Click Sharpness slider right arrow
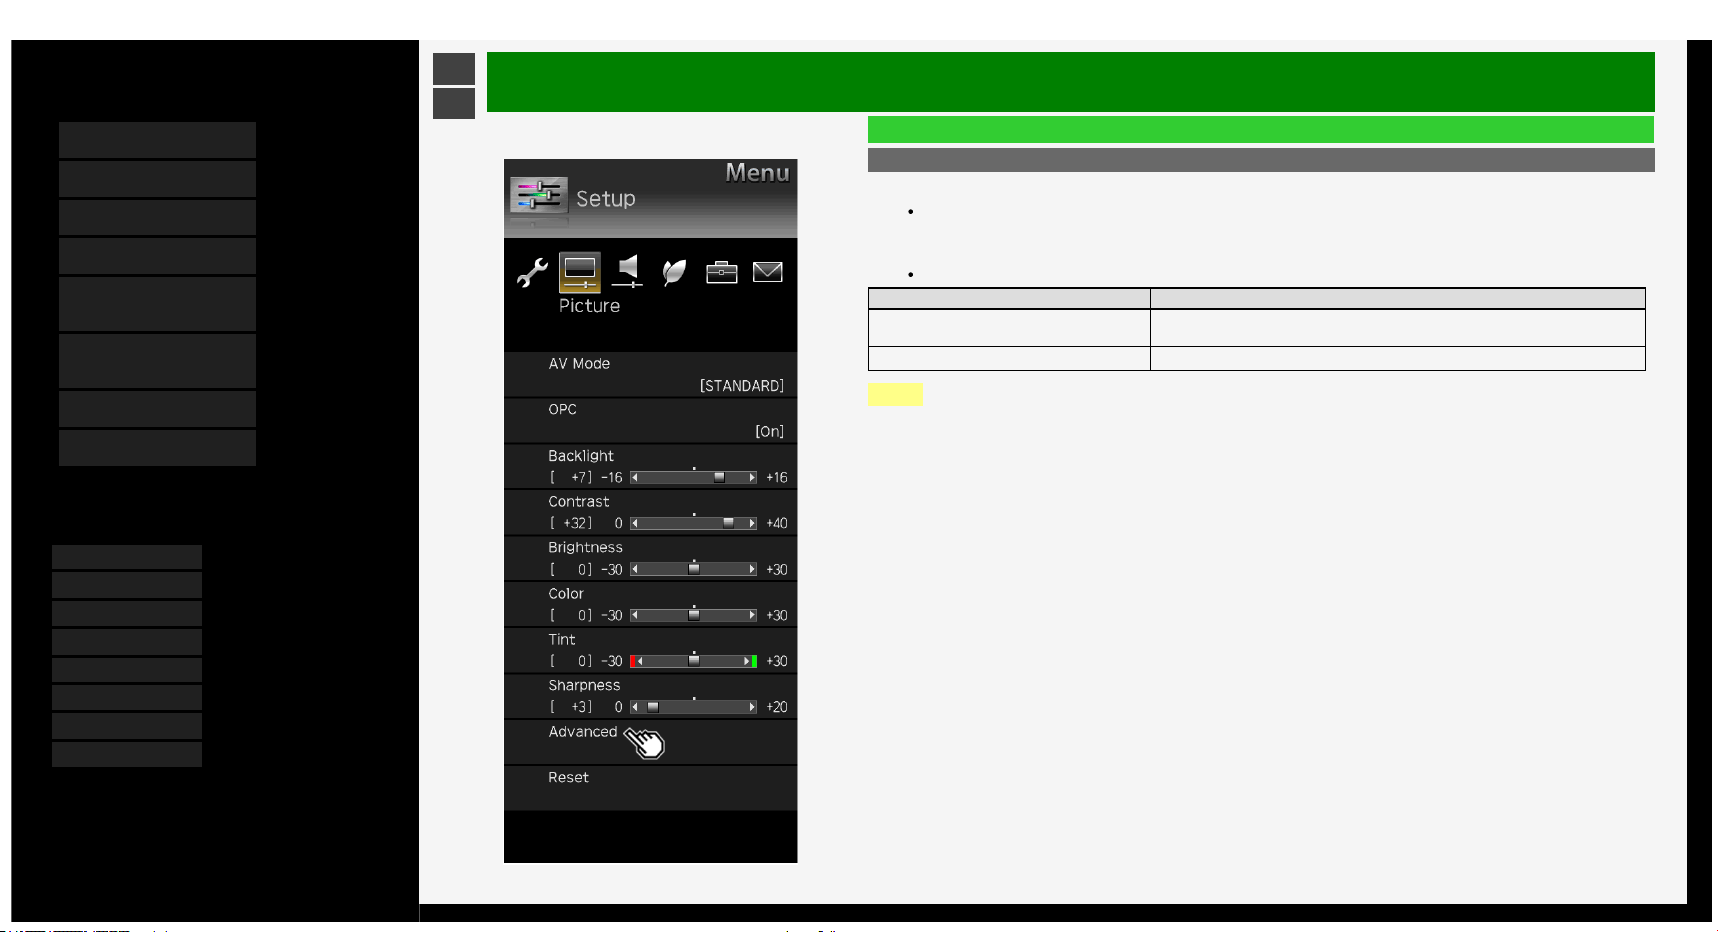The image size is (1718, 932). 752,707
